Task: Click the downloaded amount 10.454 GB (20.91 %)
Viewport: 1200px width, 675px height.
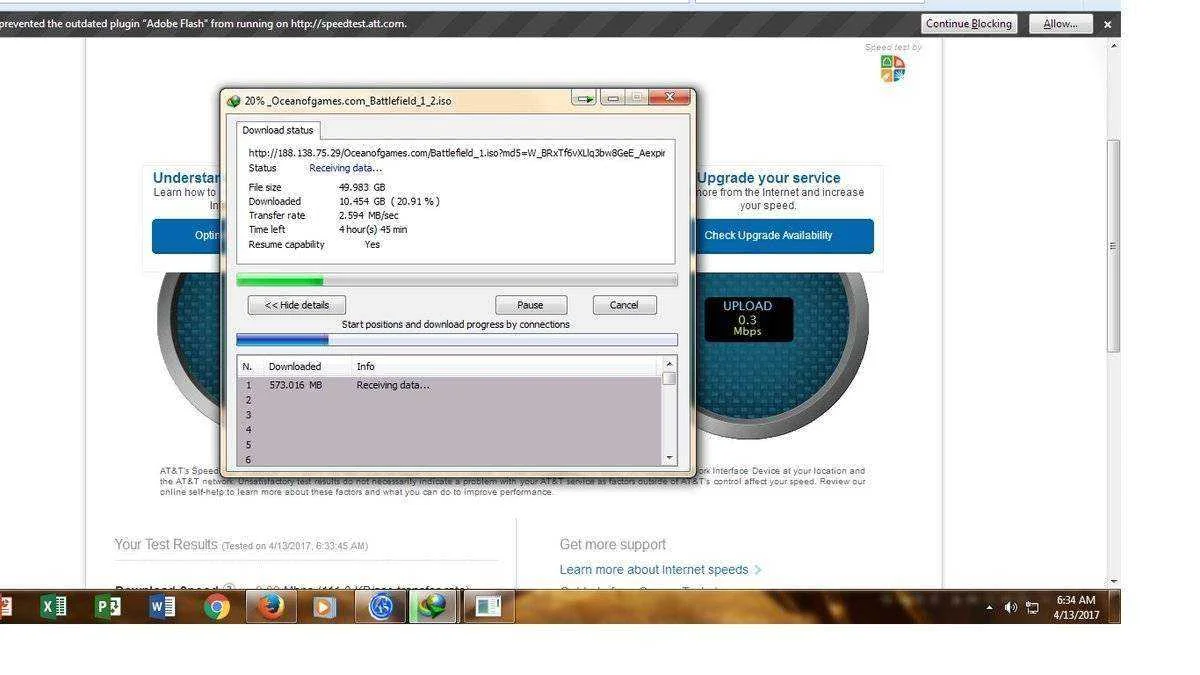Action: pos(389,201)
